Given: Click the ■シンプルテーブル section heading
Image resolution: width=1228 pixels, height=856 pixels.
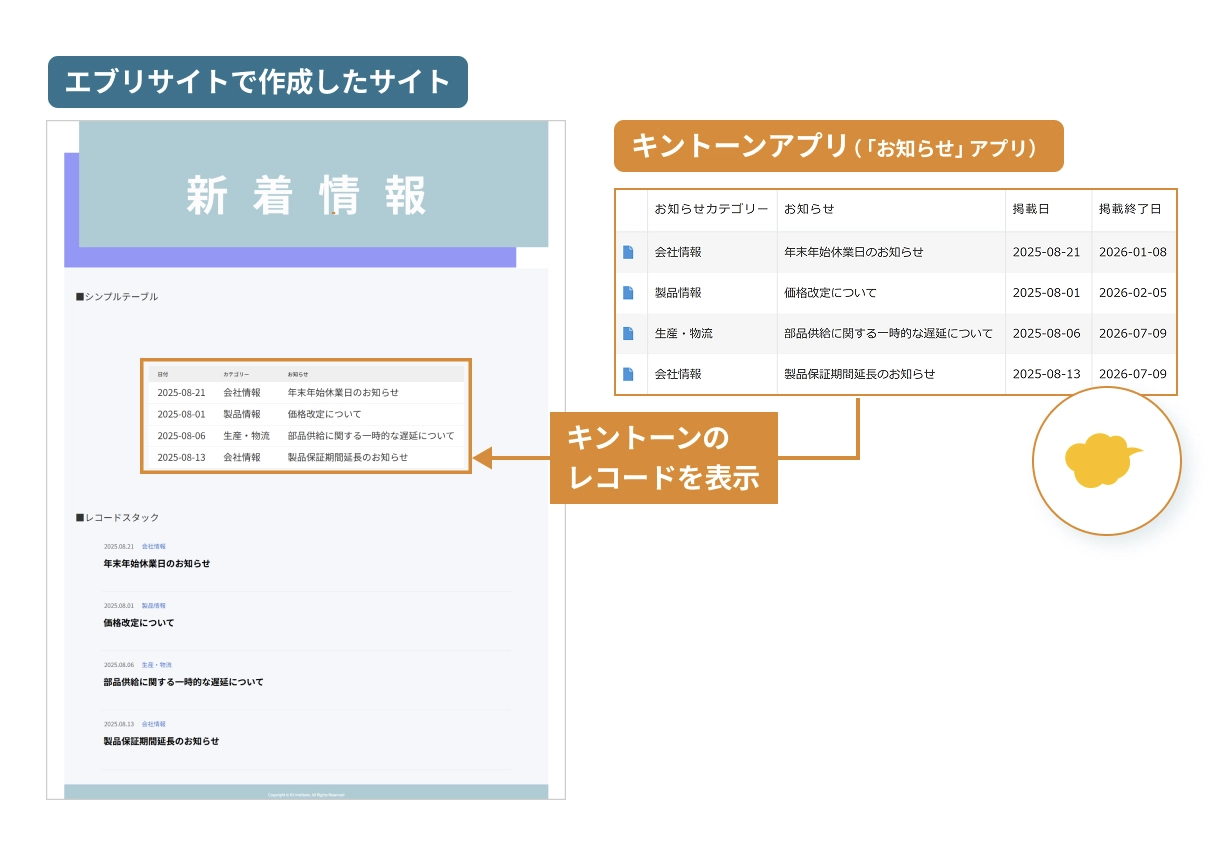Looking at the screenshot, I should [117, 297].
